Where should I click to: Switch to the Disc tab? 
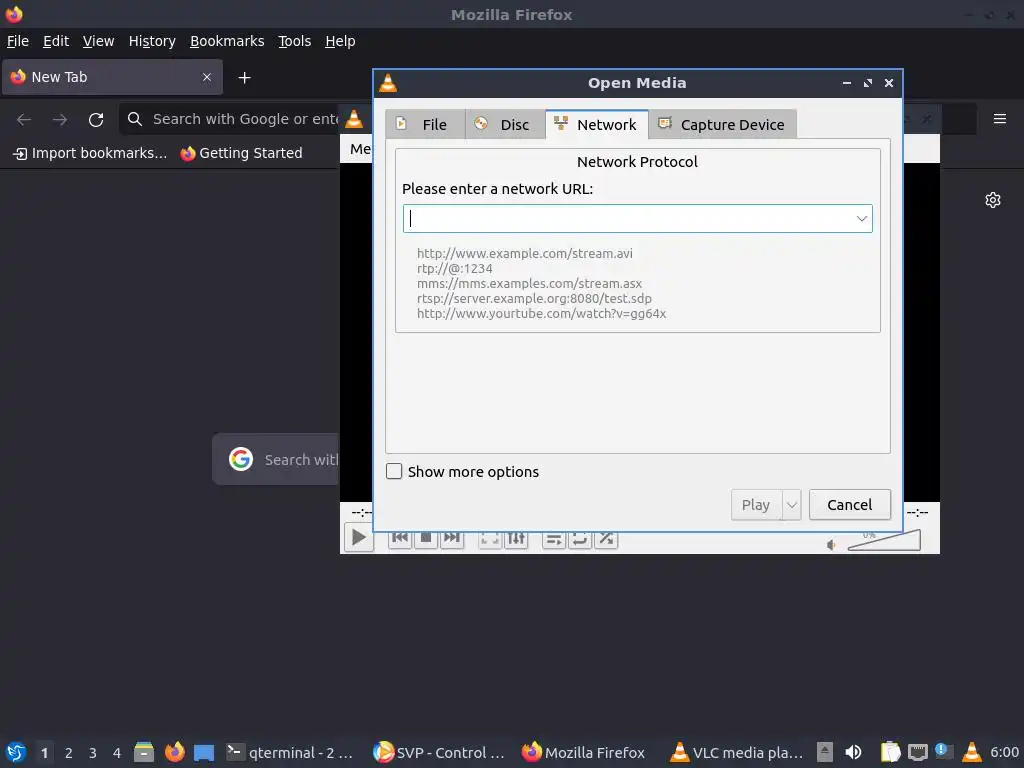[505, 125]
